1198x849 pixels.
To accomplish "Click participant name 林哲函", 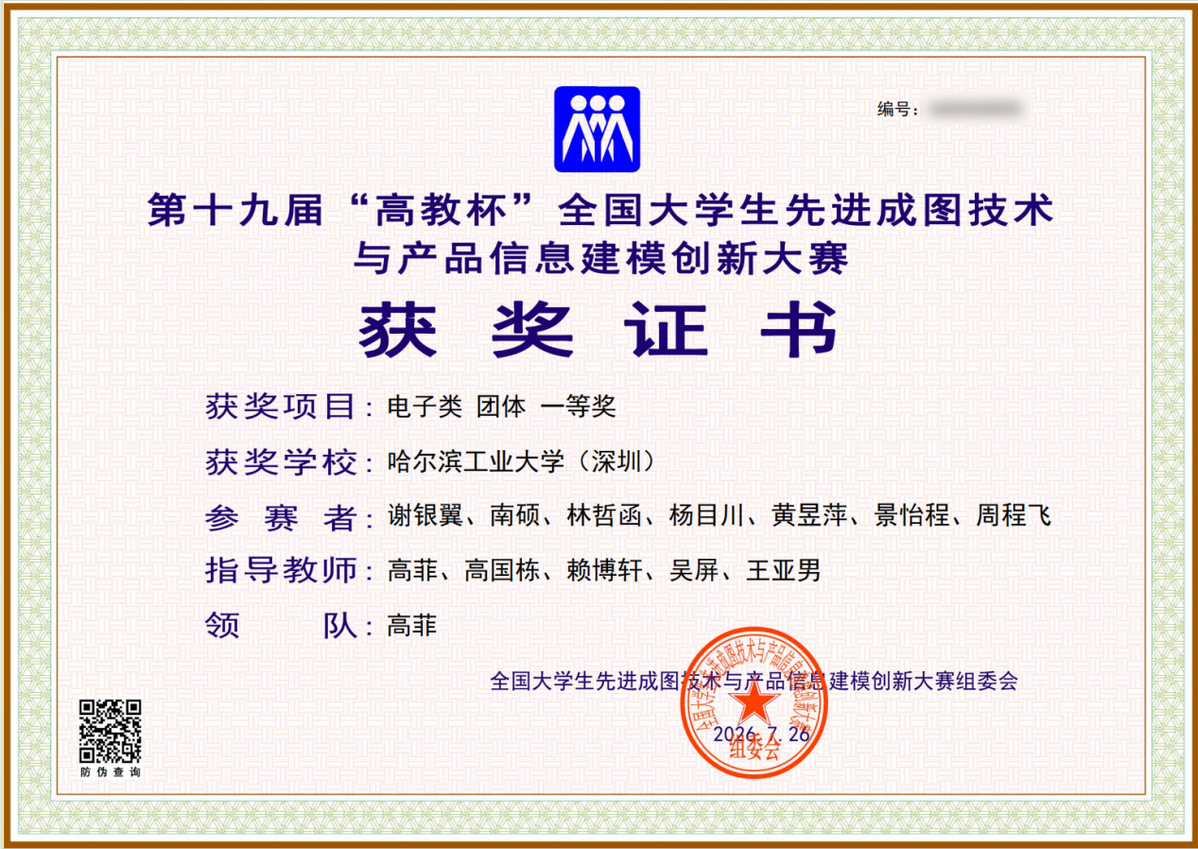I will 604,516.
